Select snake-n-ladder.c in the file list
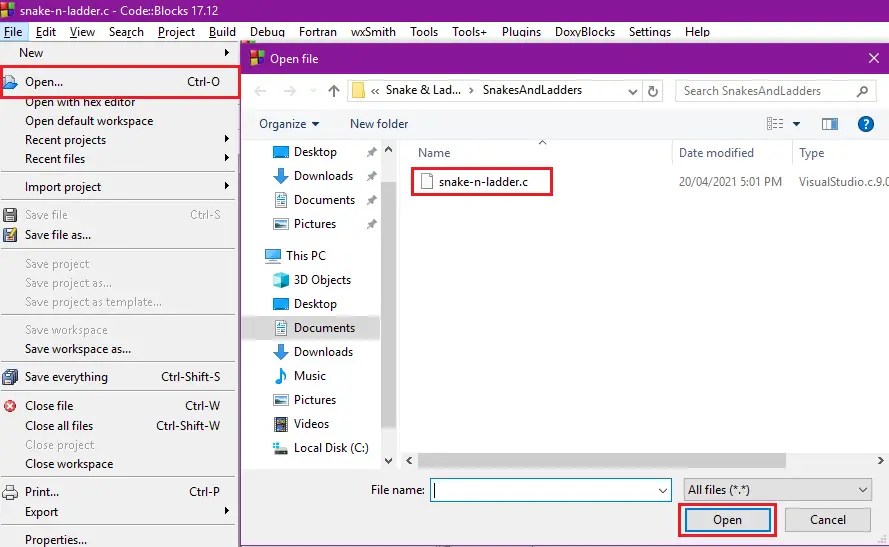The height and width of the screenshot is (547, 889). (483, 182)
